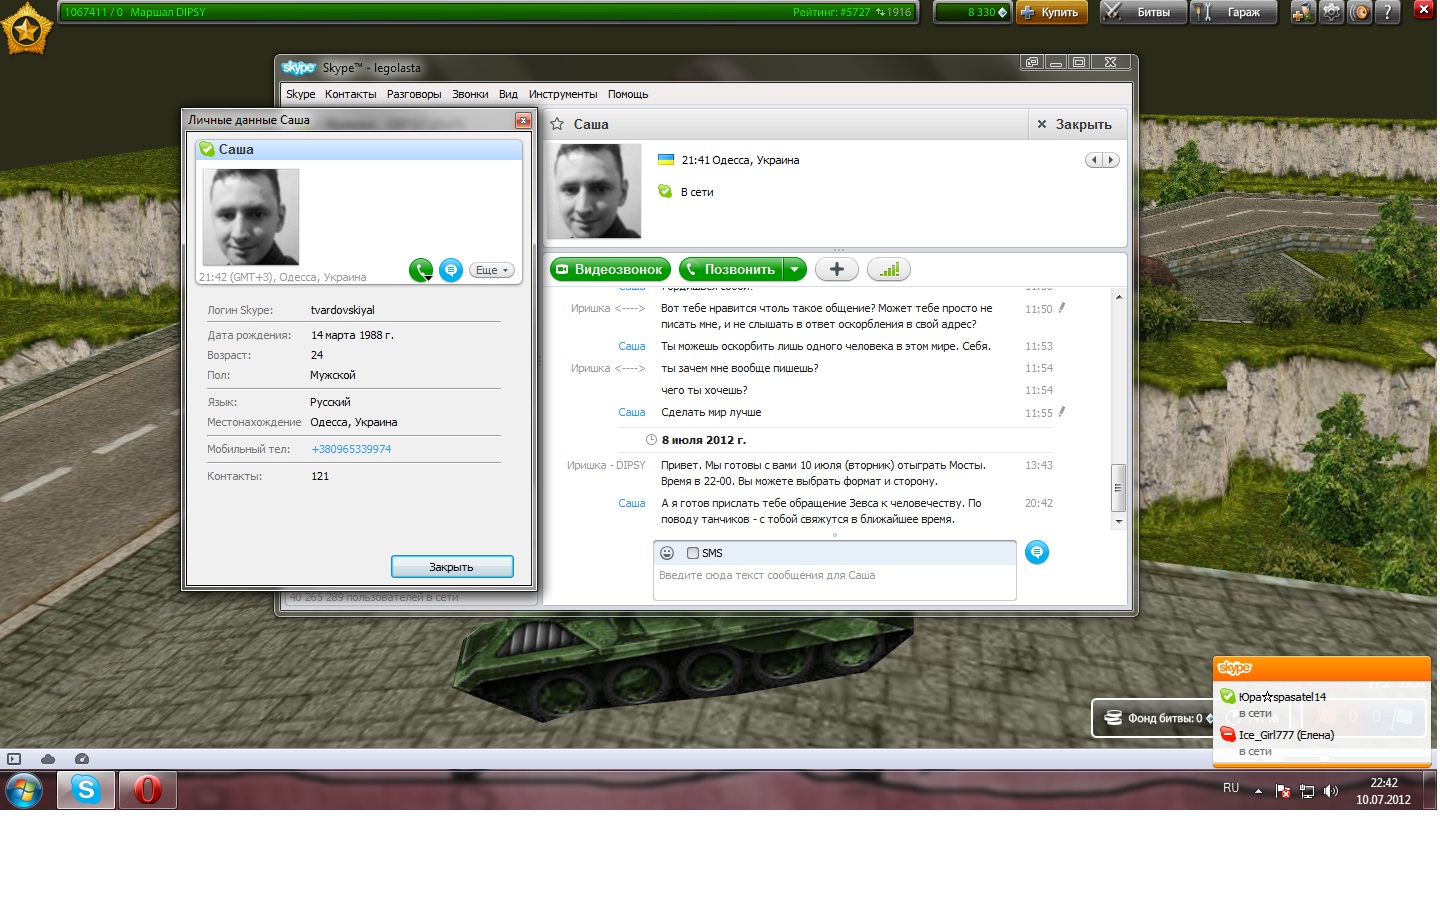The width and height of the screenshot is (1440, 900).
Task: Open the 'Еще' dropdown in profile card
Action: pyautogui.click(x=491, y=270)
